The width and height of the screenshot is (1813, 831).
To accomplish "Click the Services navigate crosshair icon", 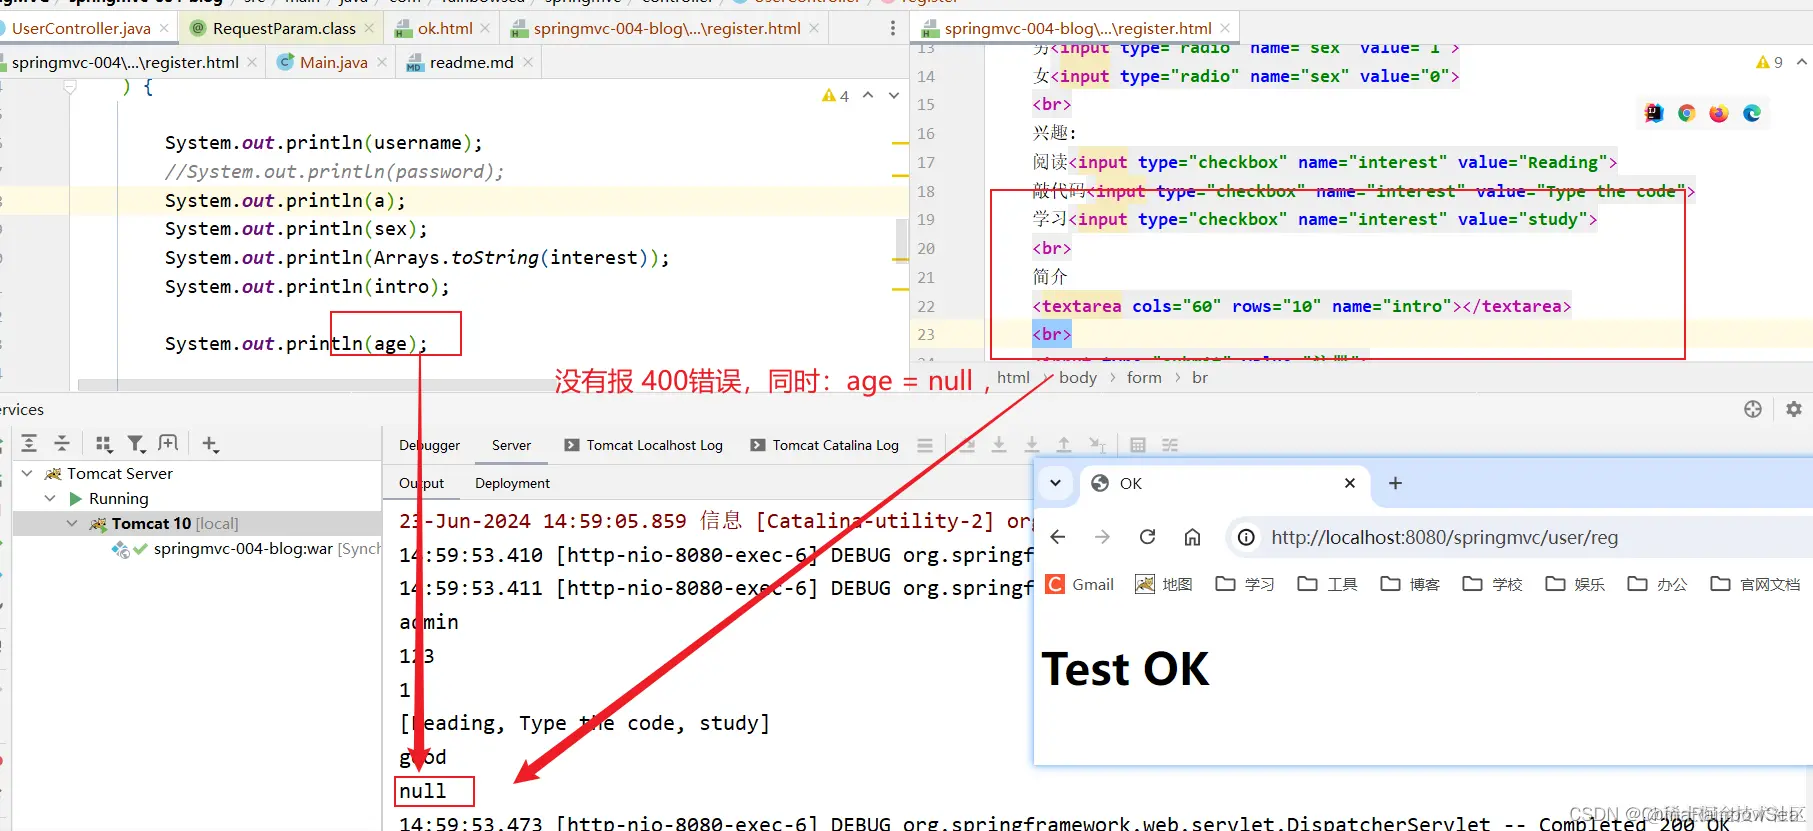I will point(1753,409).
